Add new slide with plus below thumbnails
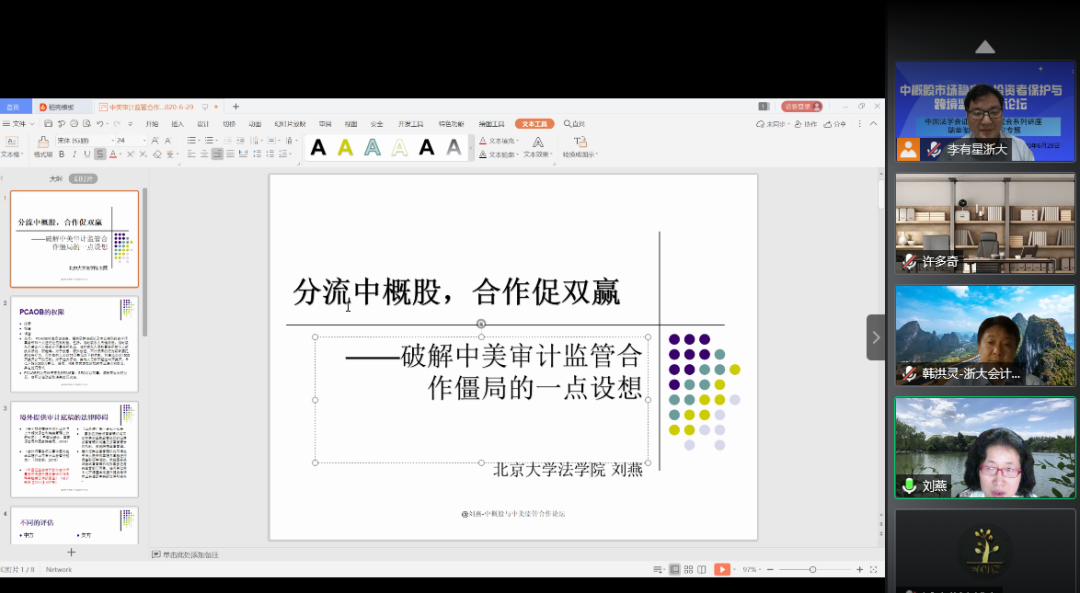The width and height of the screenshot is (1080, 593). click(71, 552)
